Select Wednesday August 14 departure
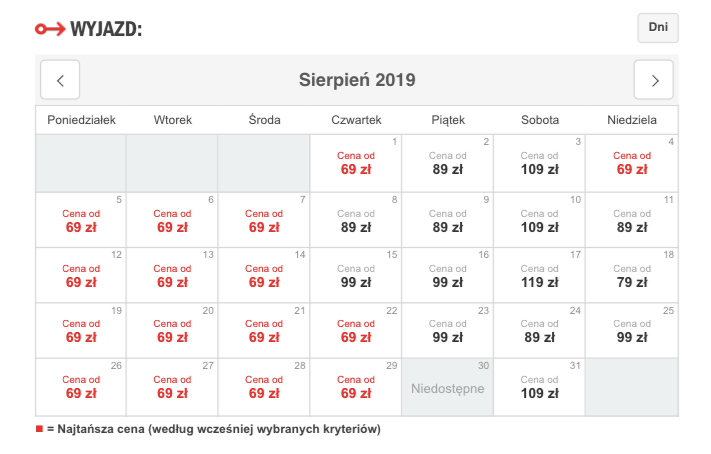This screenshot has height=454, width=711. (263, 276)
